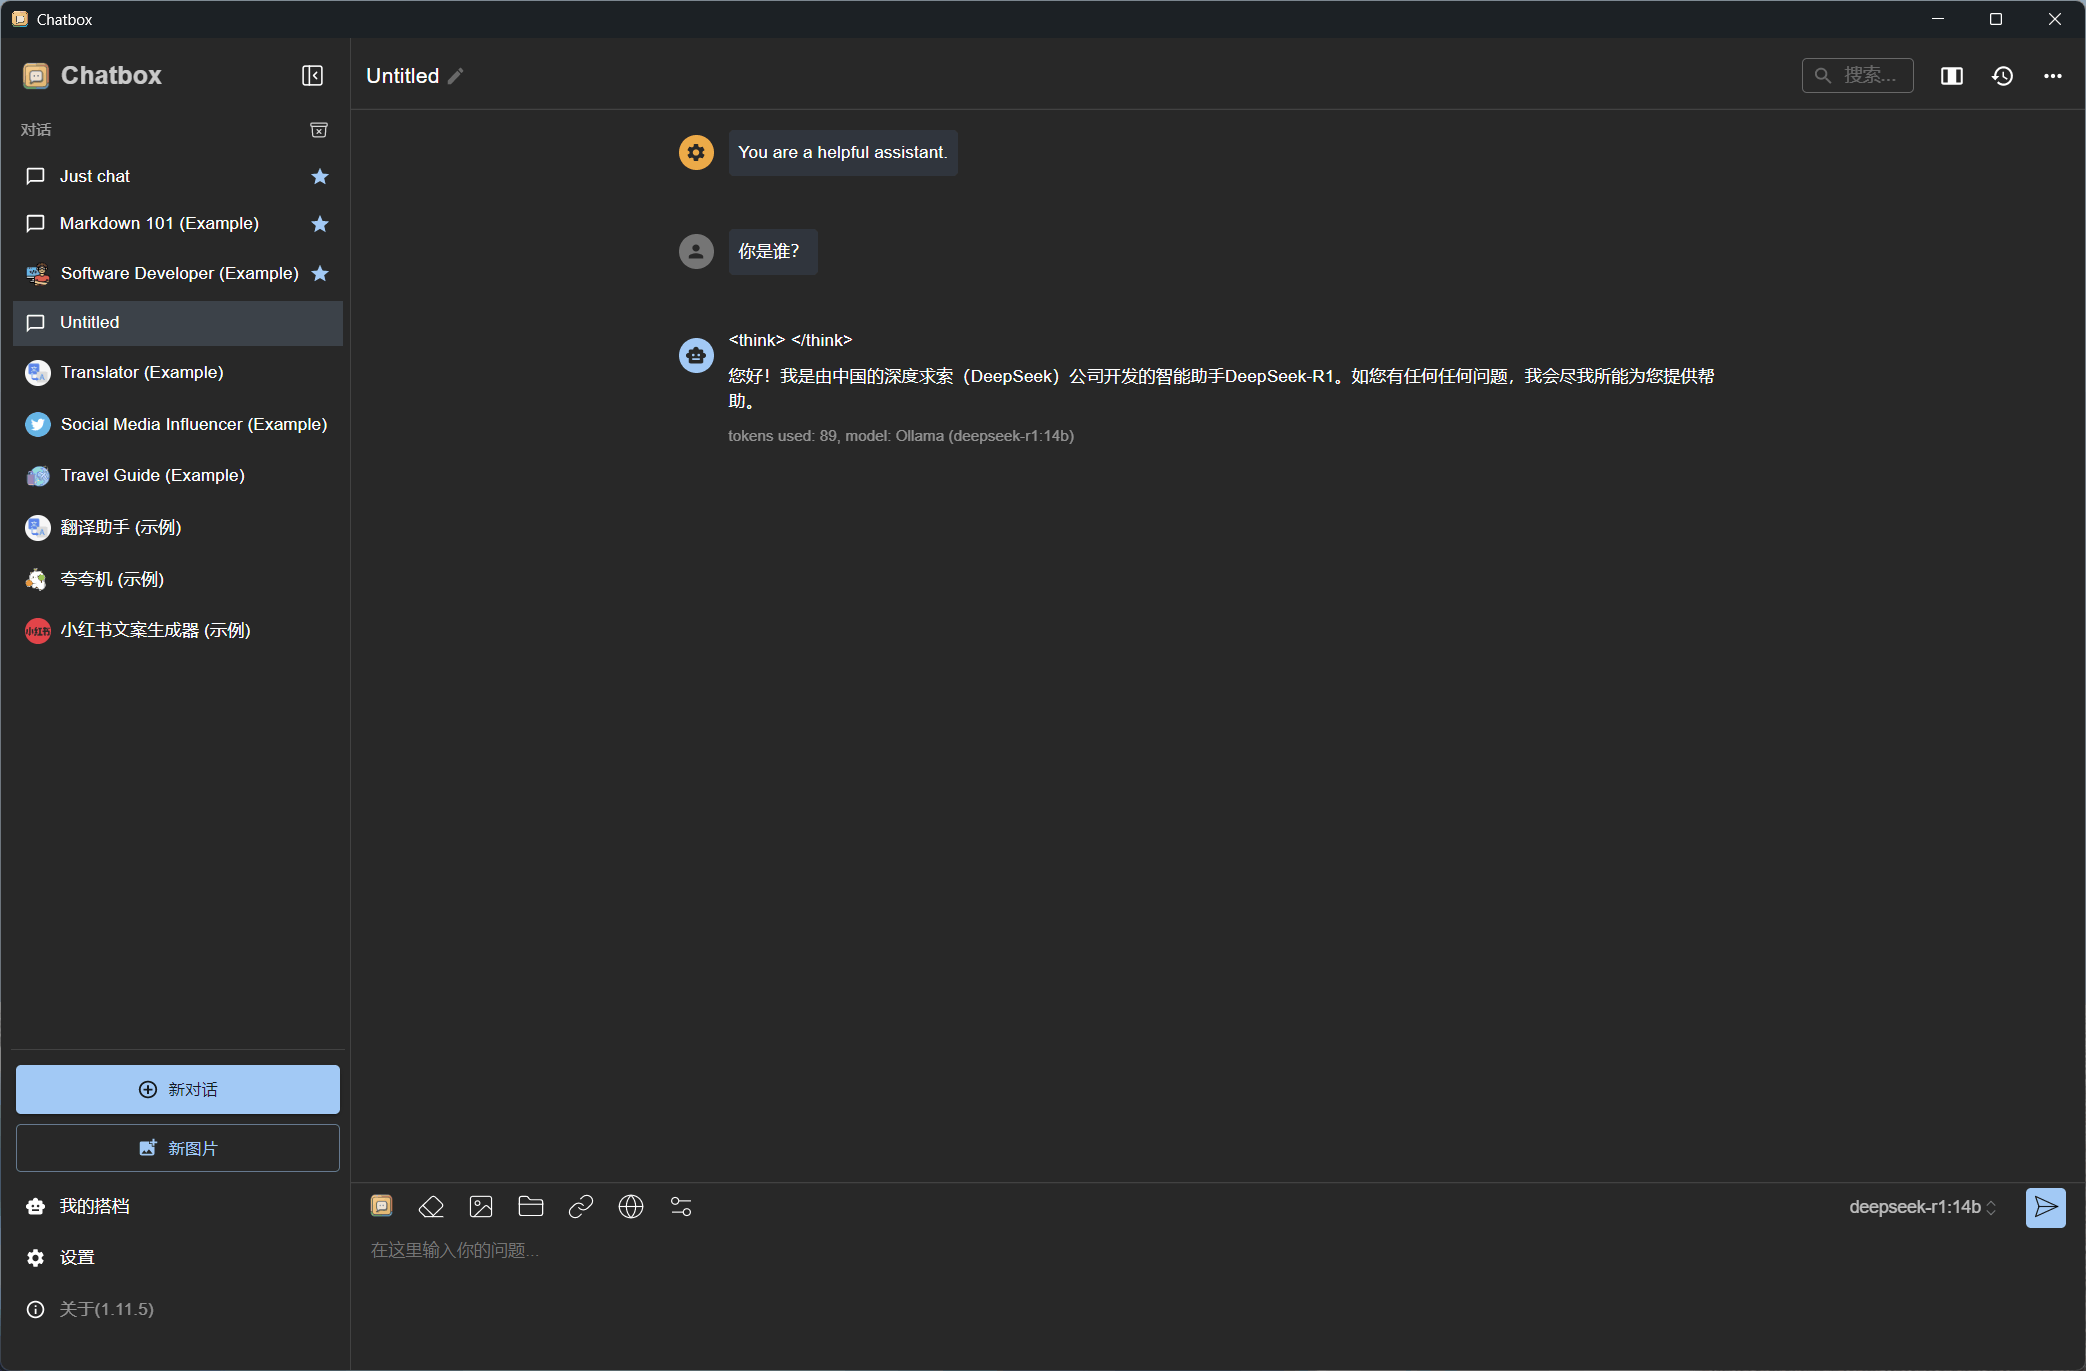
Task: Open conversation settings sliders icon
Action: [x=681, y=1207]
